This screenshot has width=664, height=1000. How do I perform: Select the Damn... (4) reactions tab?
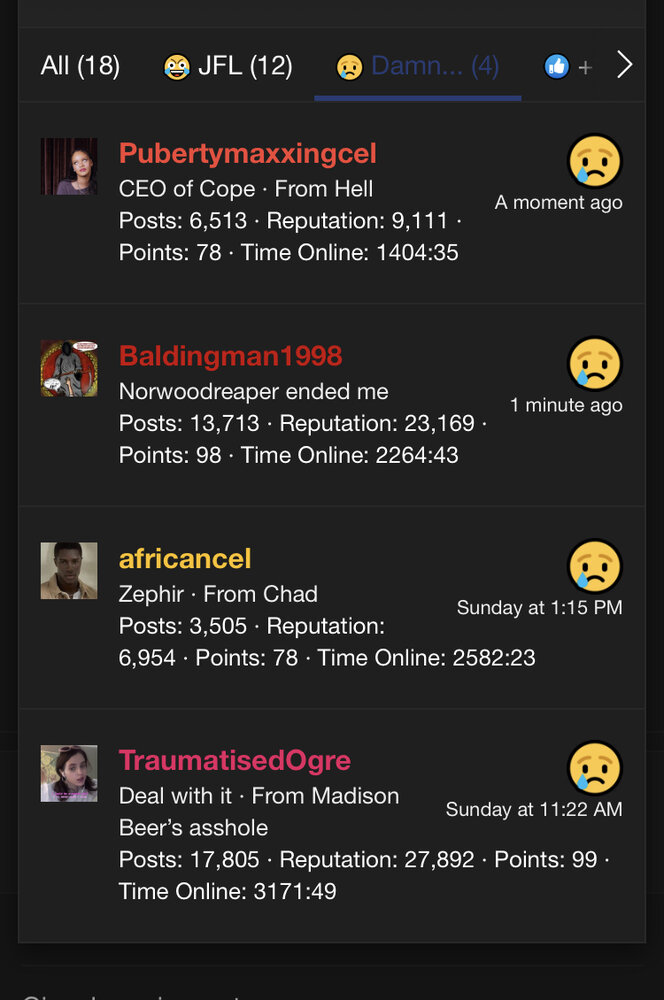pyautogui.click(x=418, y=66)
